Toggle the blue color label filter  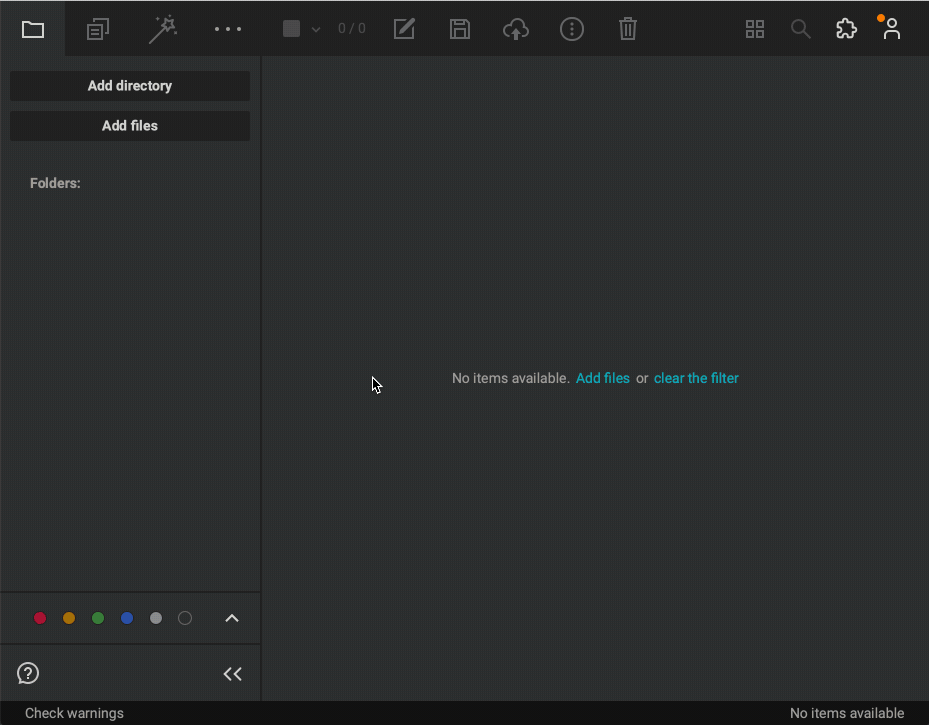click(127, 618)
